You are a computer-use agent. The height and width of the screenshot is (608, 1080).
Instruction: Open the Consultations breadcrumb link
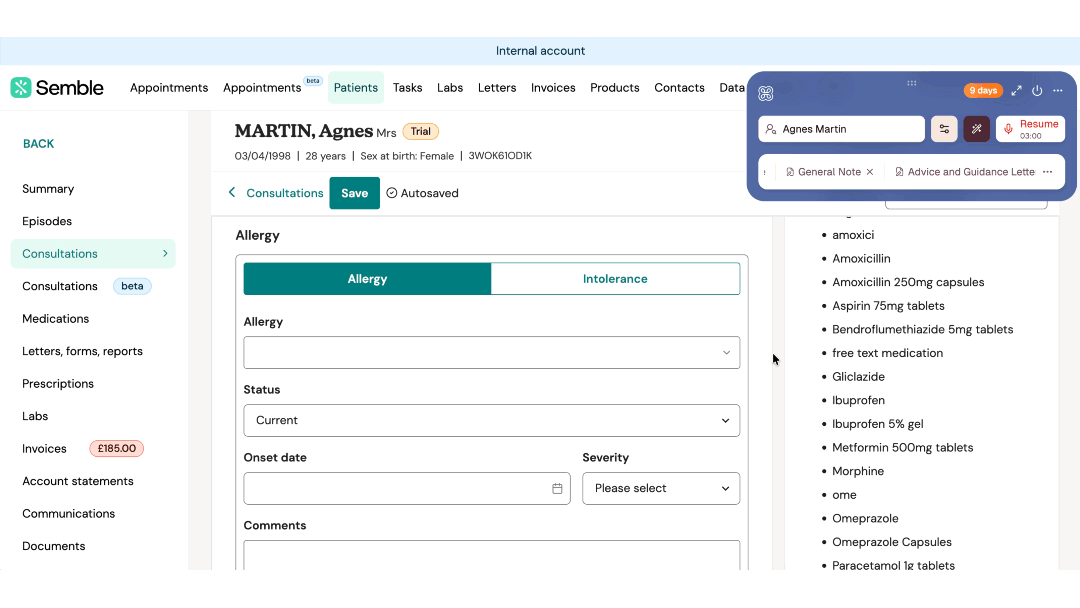(284, 193)
